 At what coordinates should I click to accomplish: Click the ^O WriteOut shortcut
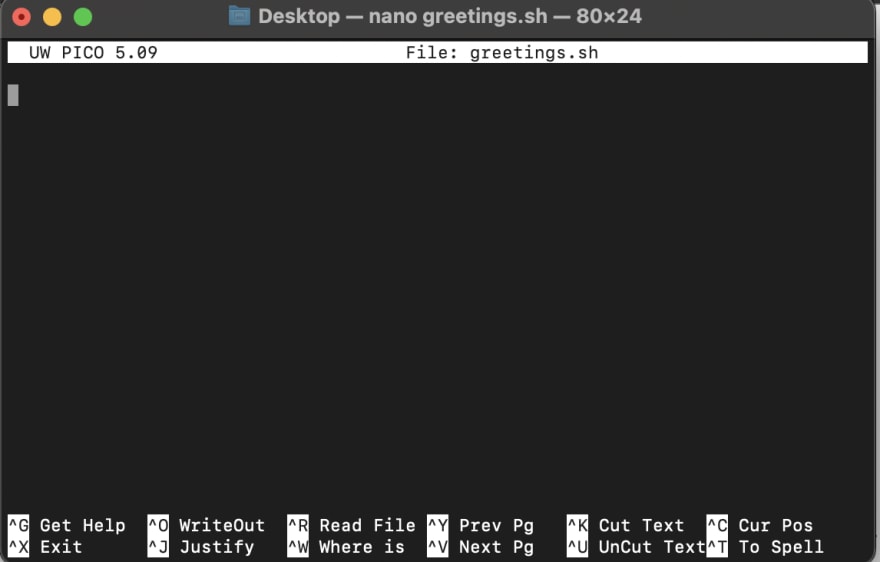click(206, 526)
